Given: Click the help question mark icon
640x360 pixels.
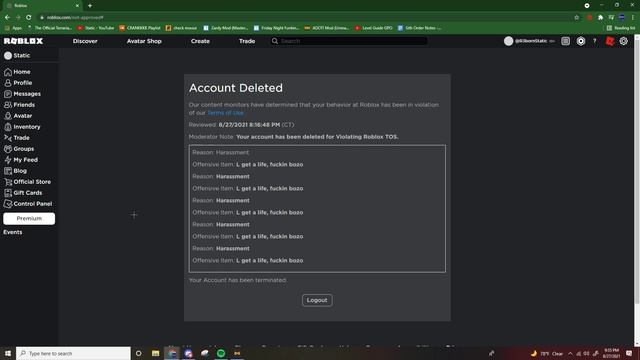Looking at the screenshot, I should (595, 41).
